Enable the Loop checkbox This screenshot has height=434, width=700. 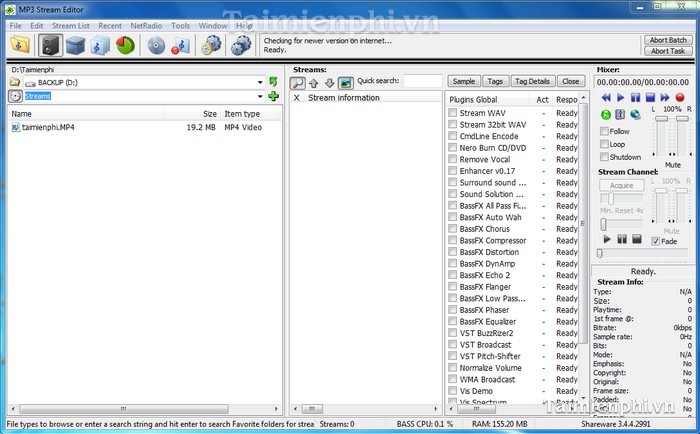click(604, 144)
